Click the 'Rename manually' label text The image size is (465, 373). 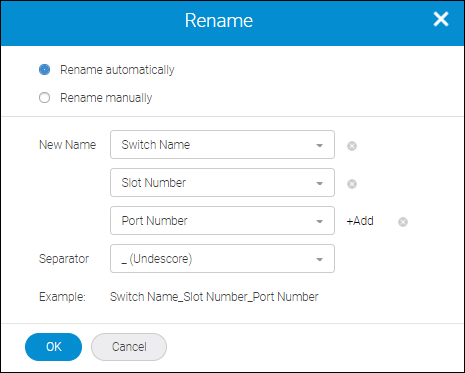[106, 98]
